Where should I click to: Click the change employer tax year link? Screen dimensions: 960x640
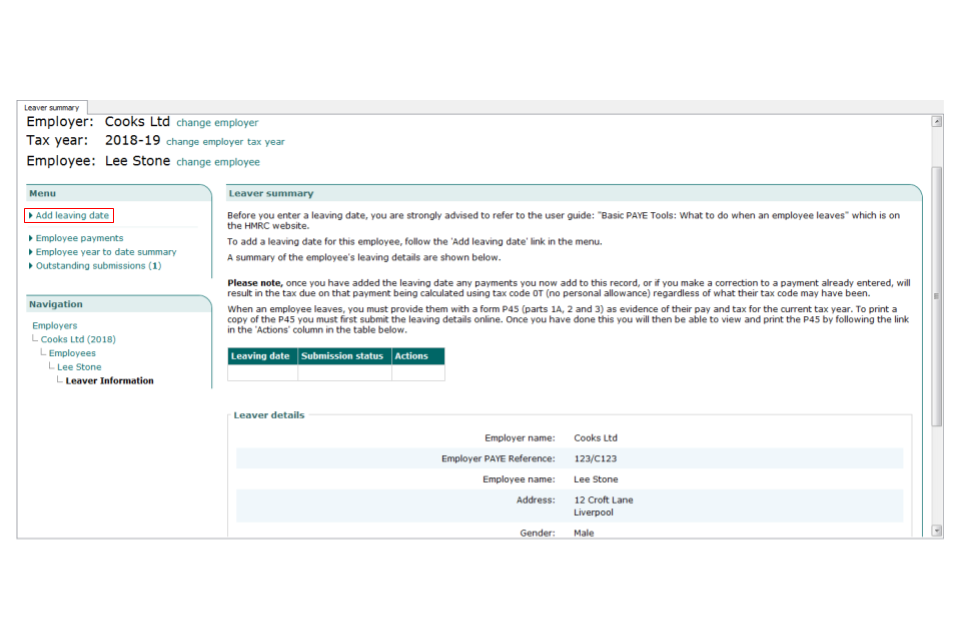[x=225, y=141]
